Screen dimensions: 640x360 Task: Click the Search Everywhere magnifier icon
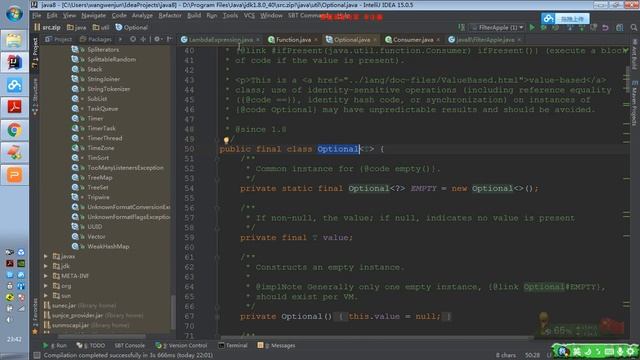pos(633,27)
